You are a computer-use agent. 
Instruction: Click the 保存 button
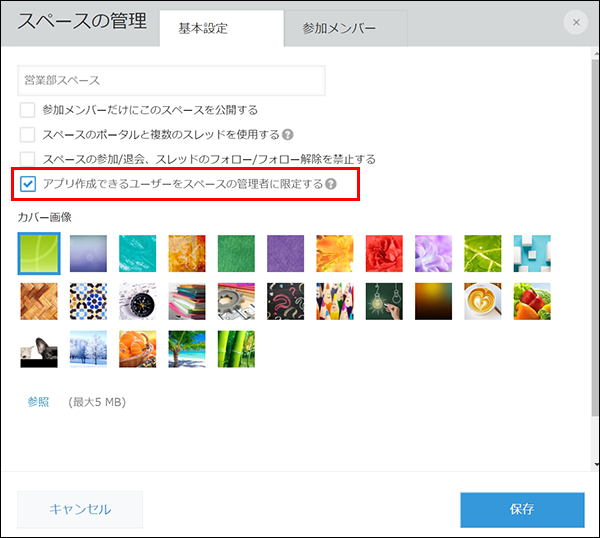pyautogui.click(x=522, y=510)
